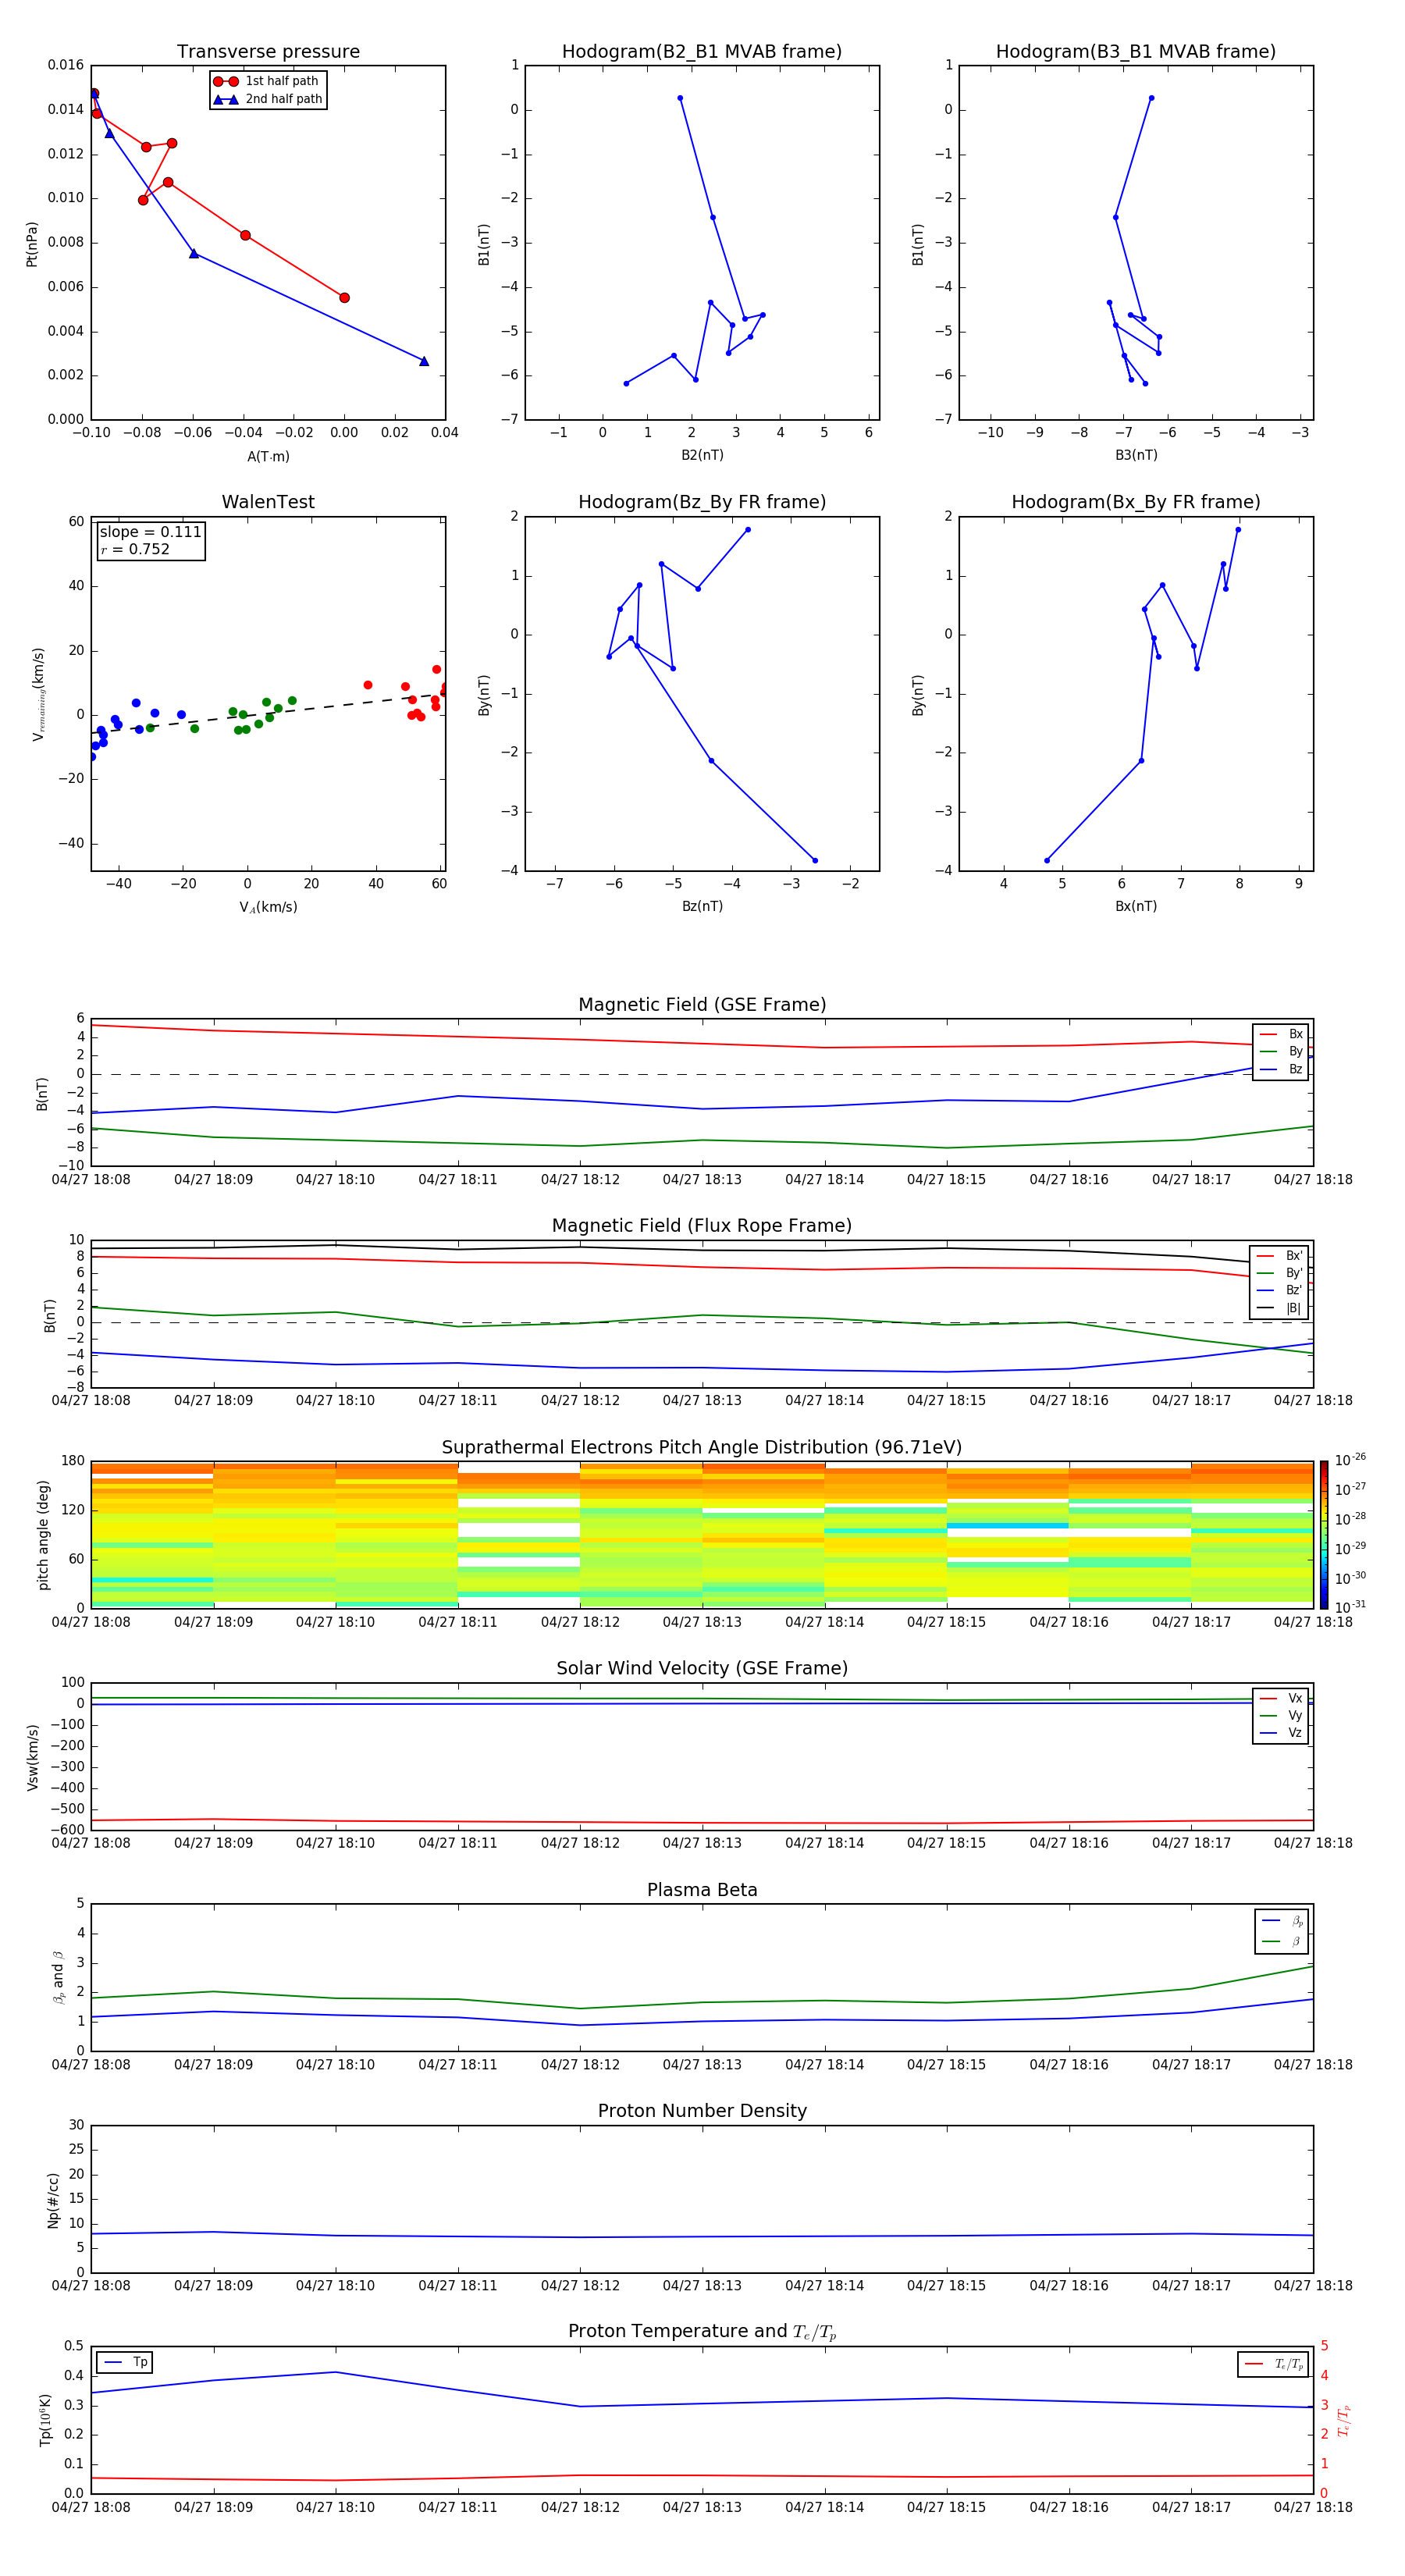Click the 'pitch angle (deg)' axis label
The image size is (1405, 2576).
point(43,1535)
